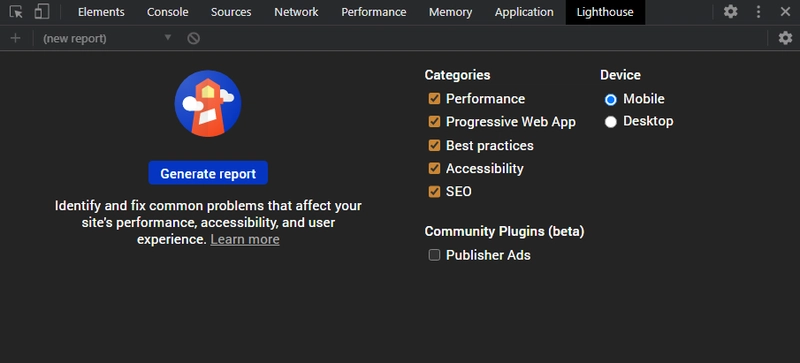Screen dimensions: 800x363
Task: Click the Lighthouse logo image
Action: coord(208,104)
